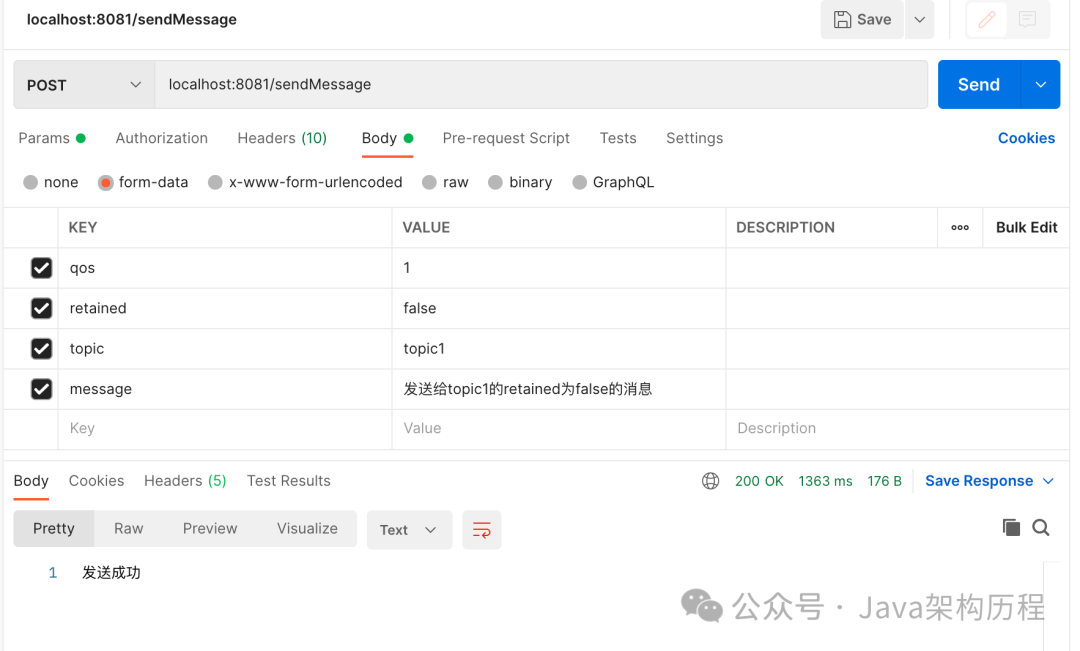Viewport: 1080px width, 651px height.
Task: Click the Bulk Edit button
Action: pyautogui.click(x=1026, y=227)
